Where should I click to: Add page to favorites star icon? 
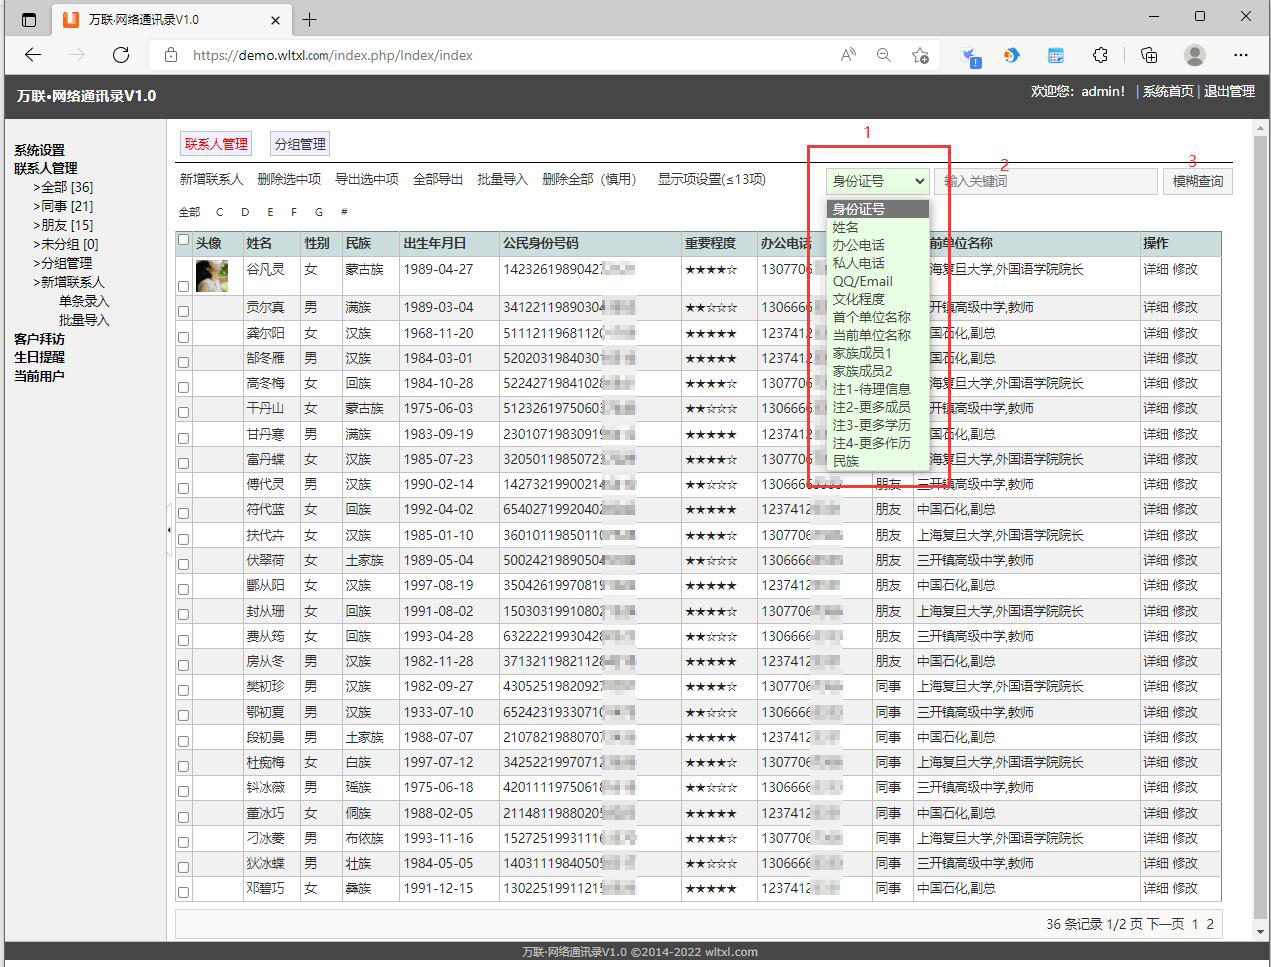[920, 55]
